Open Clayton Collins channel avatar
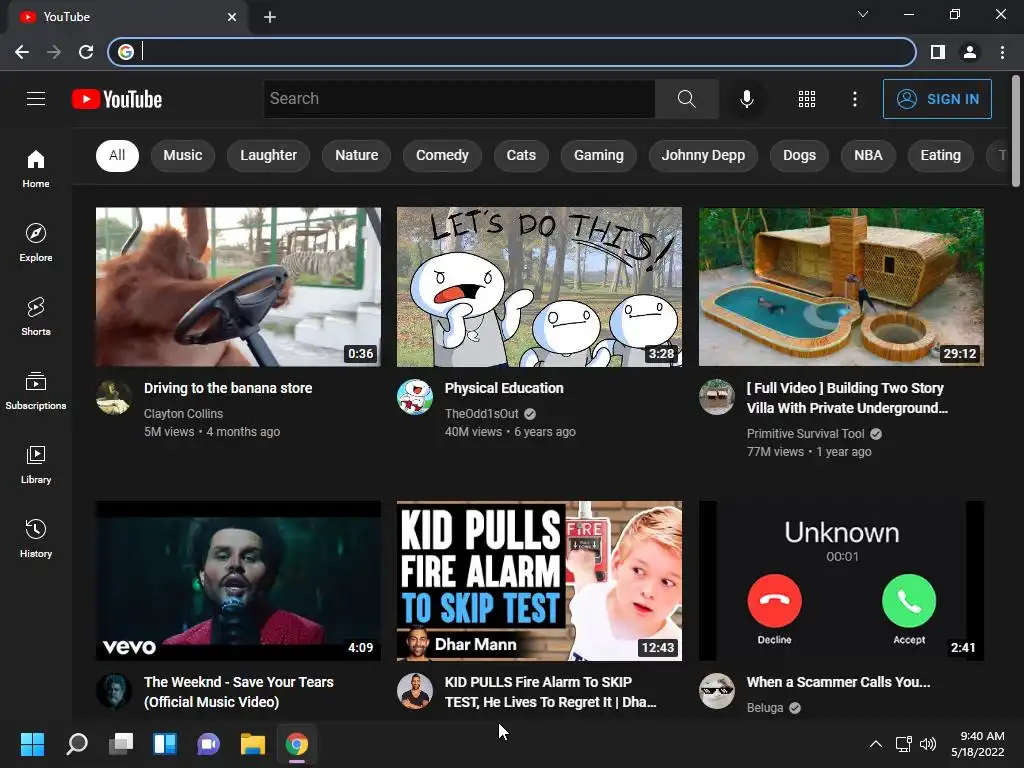Screen dimensions: 1024x768 click(x=114, y=397)
